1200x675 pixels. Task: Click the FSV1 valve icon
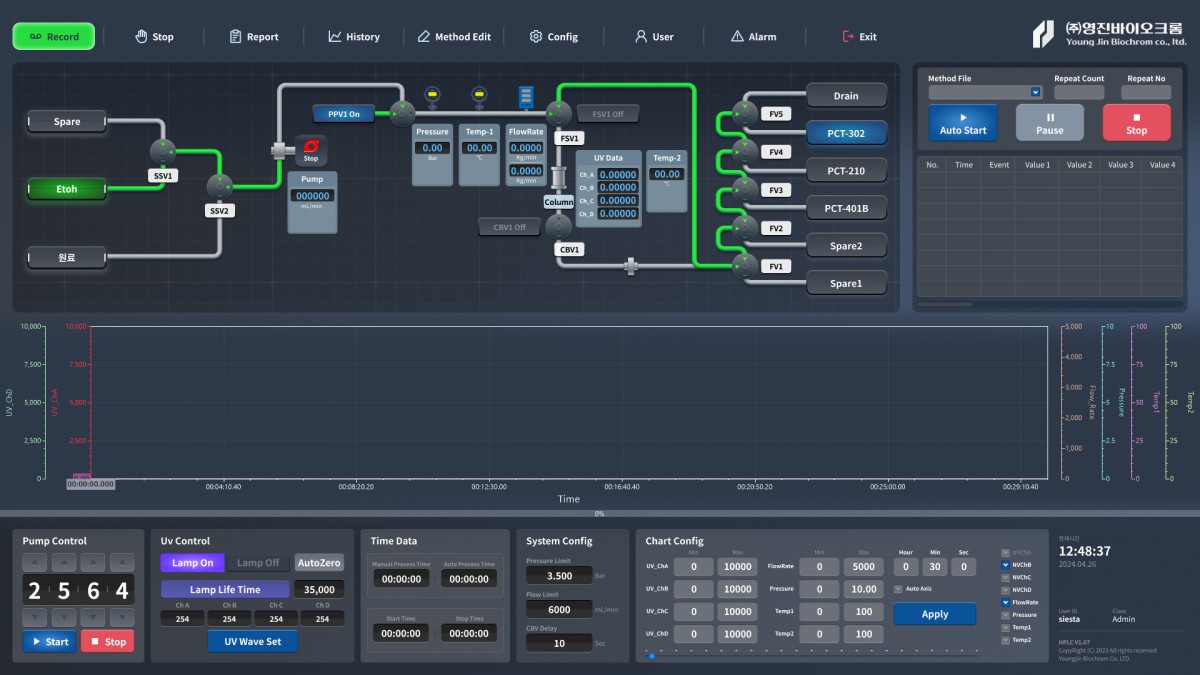pos(557,113)
